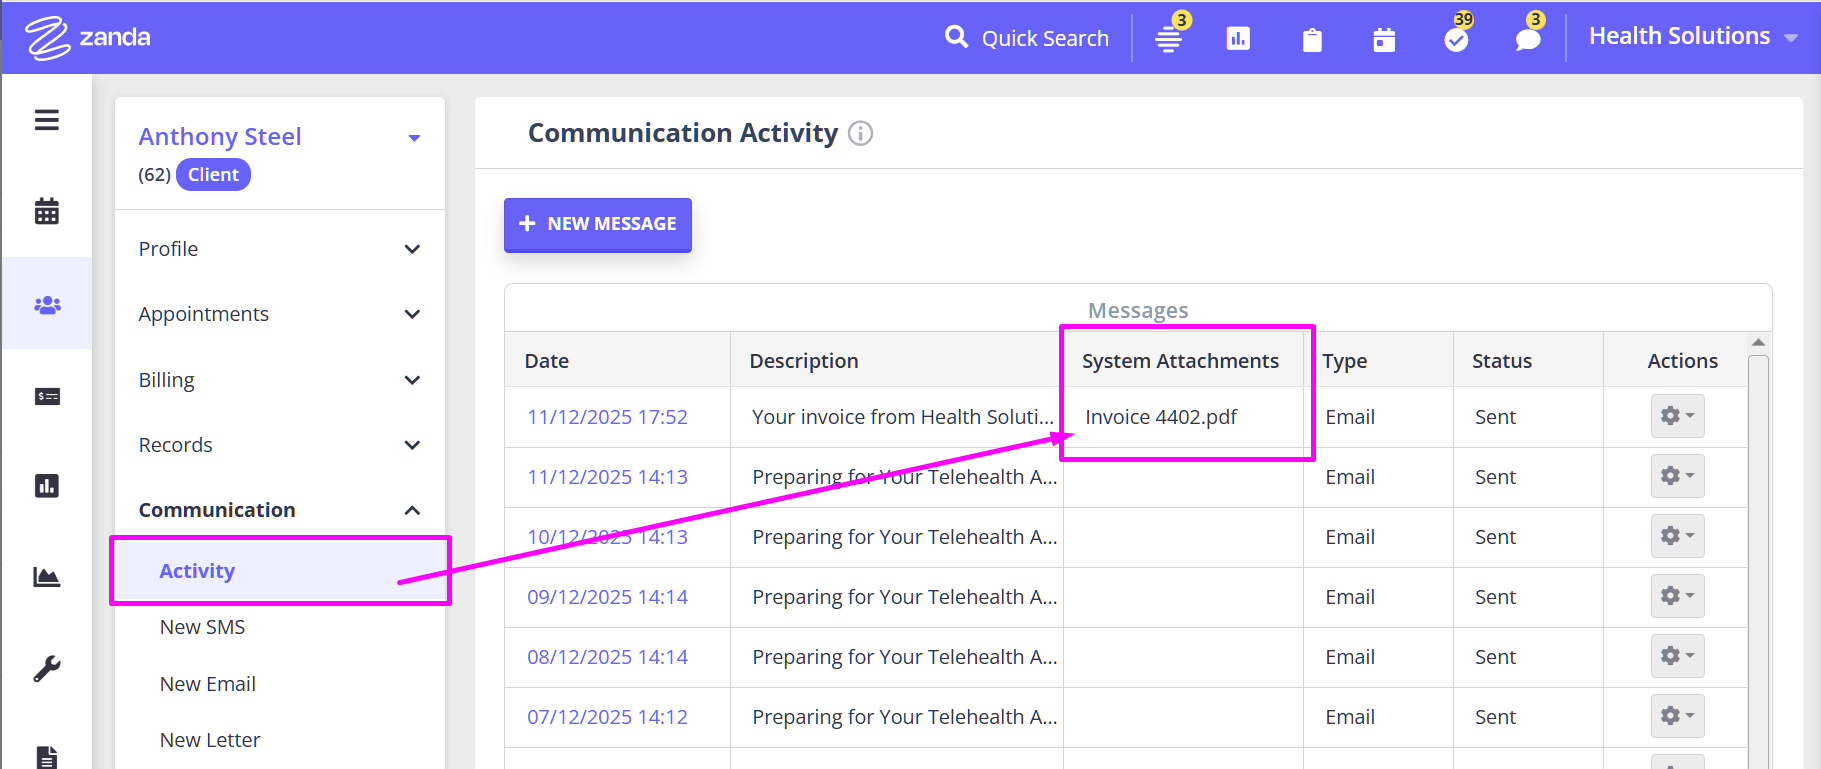Click the tasks checkmark icon with 39 badge
This screenshot has height=769, width=1821.
point(1456,39)
